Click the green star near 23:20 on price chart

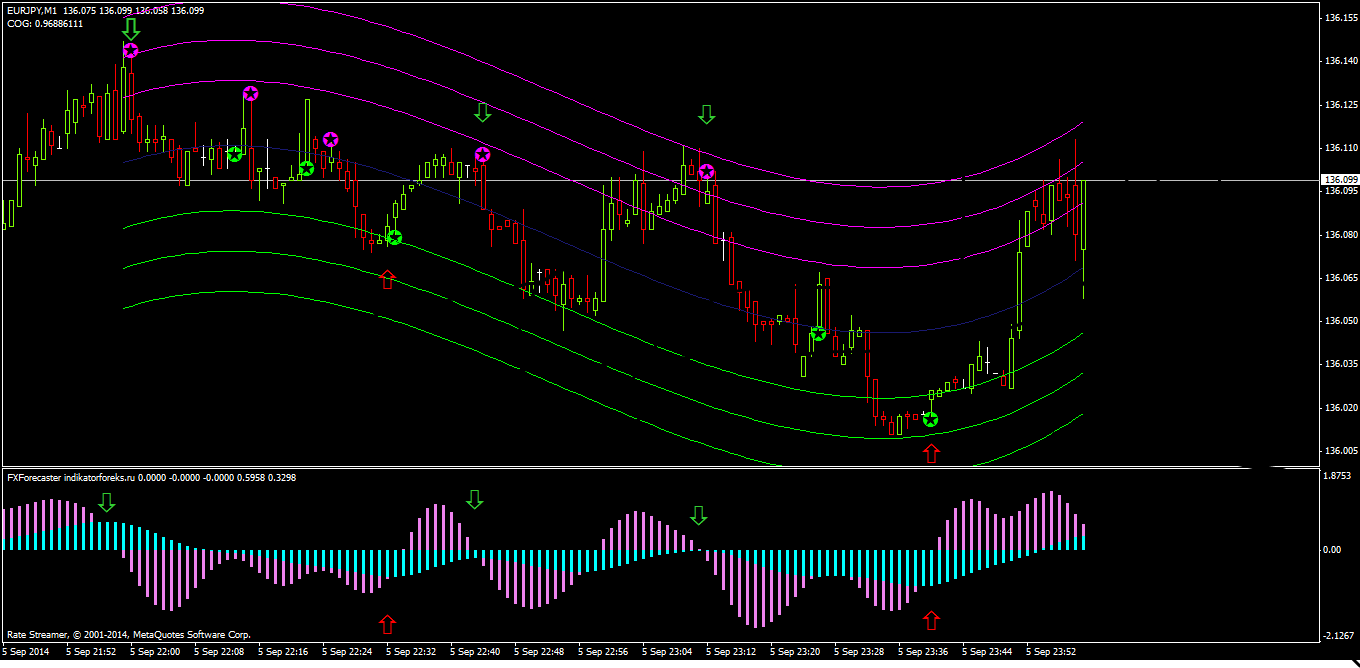click(x=818, y=334)
